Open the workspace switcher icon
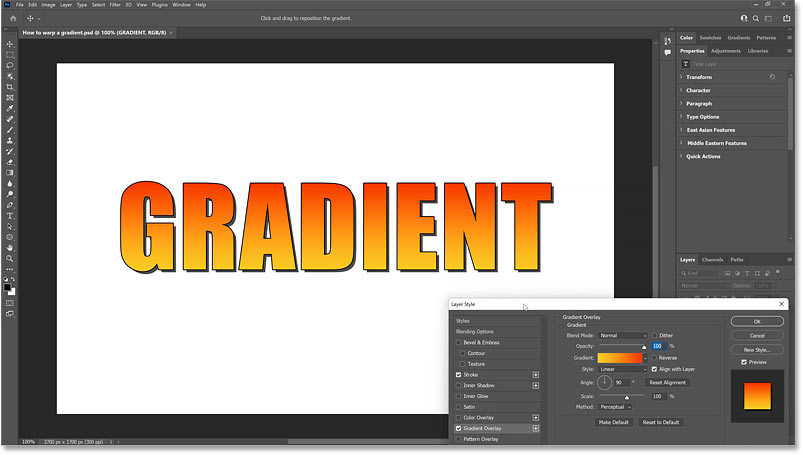Image resolution: width=803 pixels, height=455 pixels. pos(768,18)
